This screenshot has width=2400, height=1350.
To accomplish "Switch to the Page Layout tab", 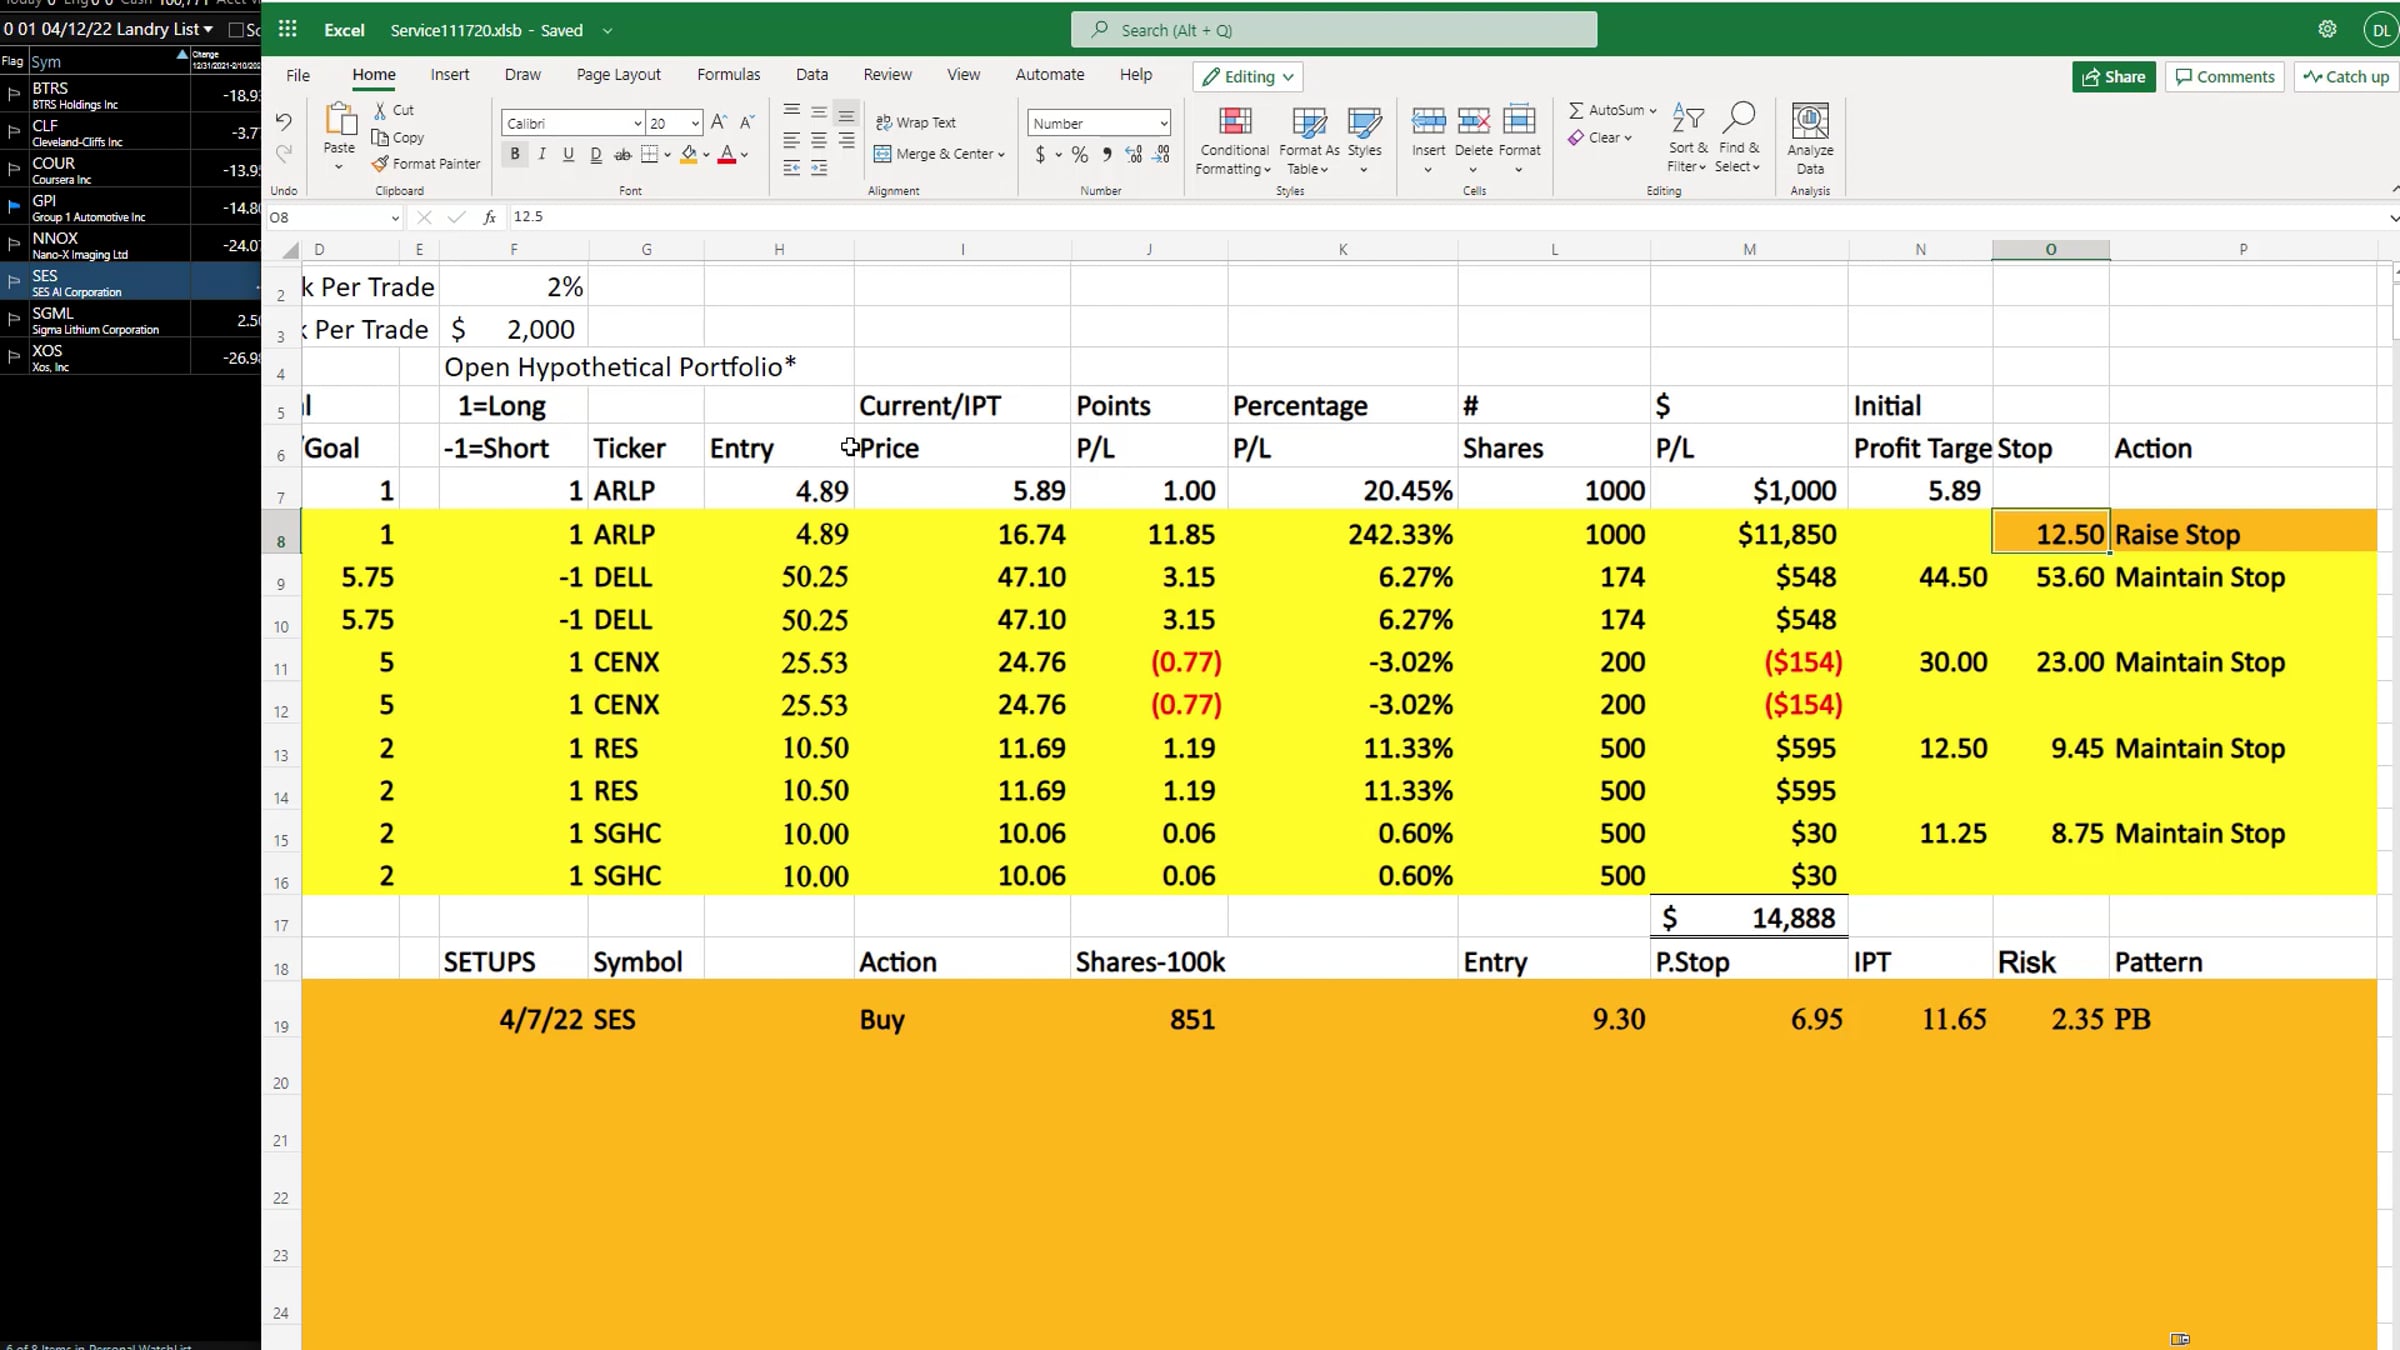I will [x=618, y=75].
